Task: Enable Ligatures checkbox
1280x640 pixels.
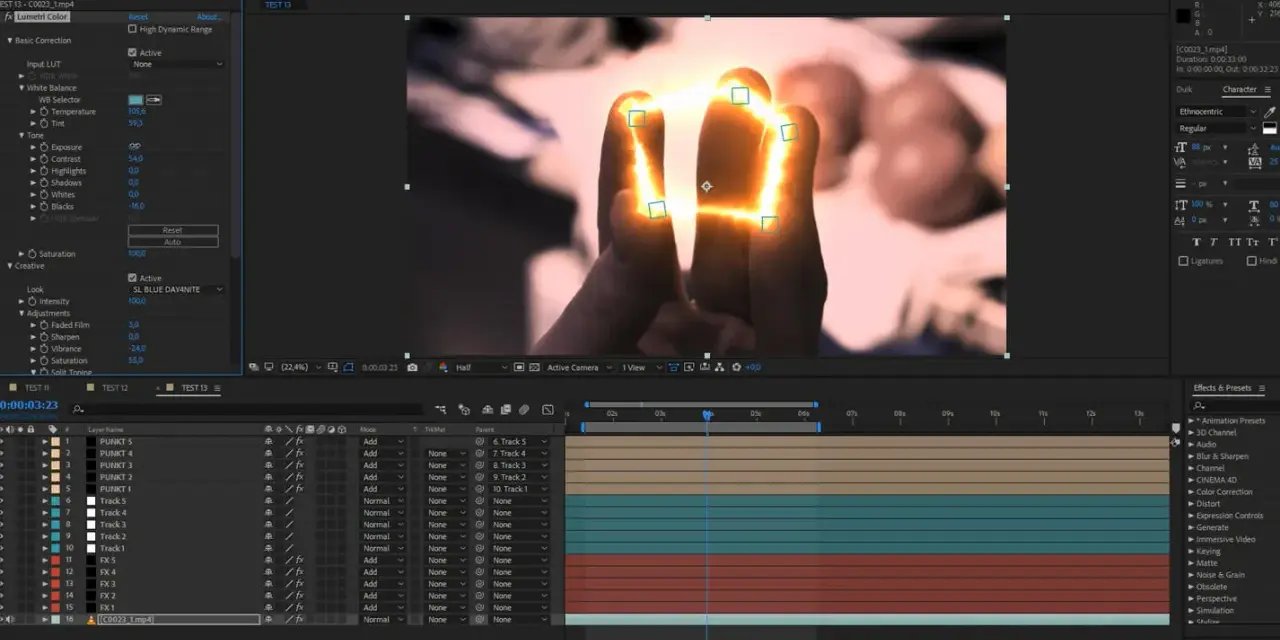Action: click(x=1183, y=261)
